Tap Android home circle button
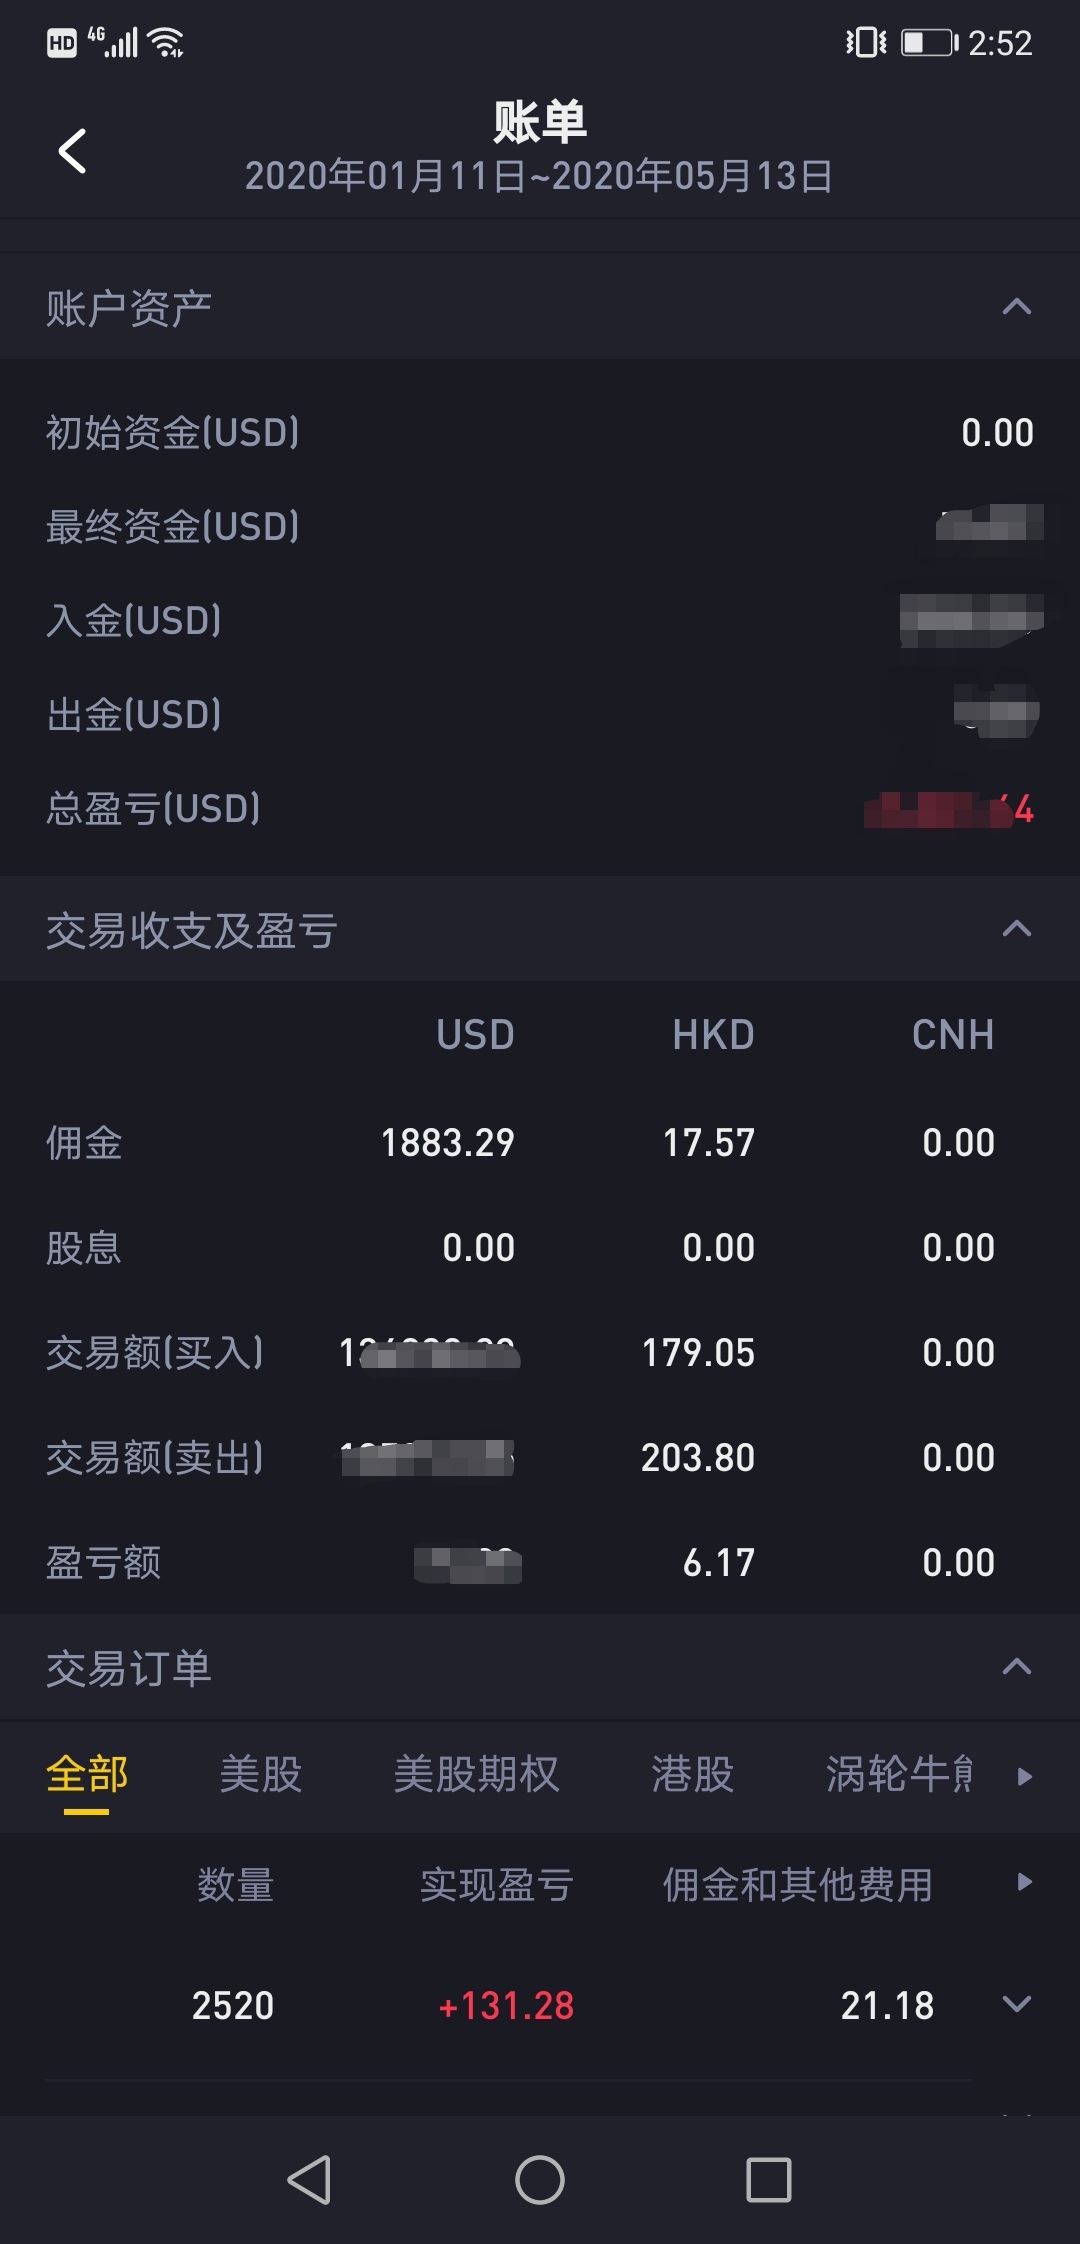This screenshot has height=2244, width=1080. [x=540, y=2179]
